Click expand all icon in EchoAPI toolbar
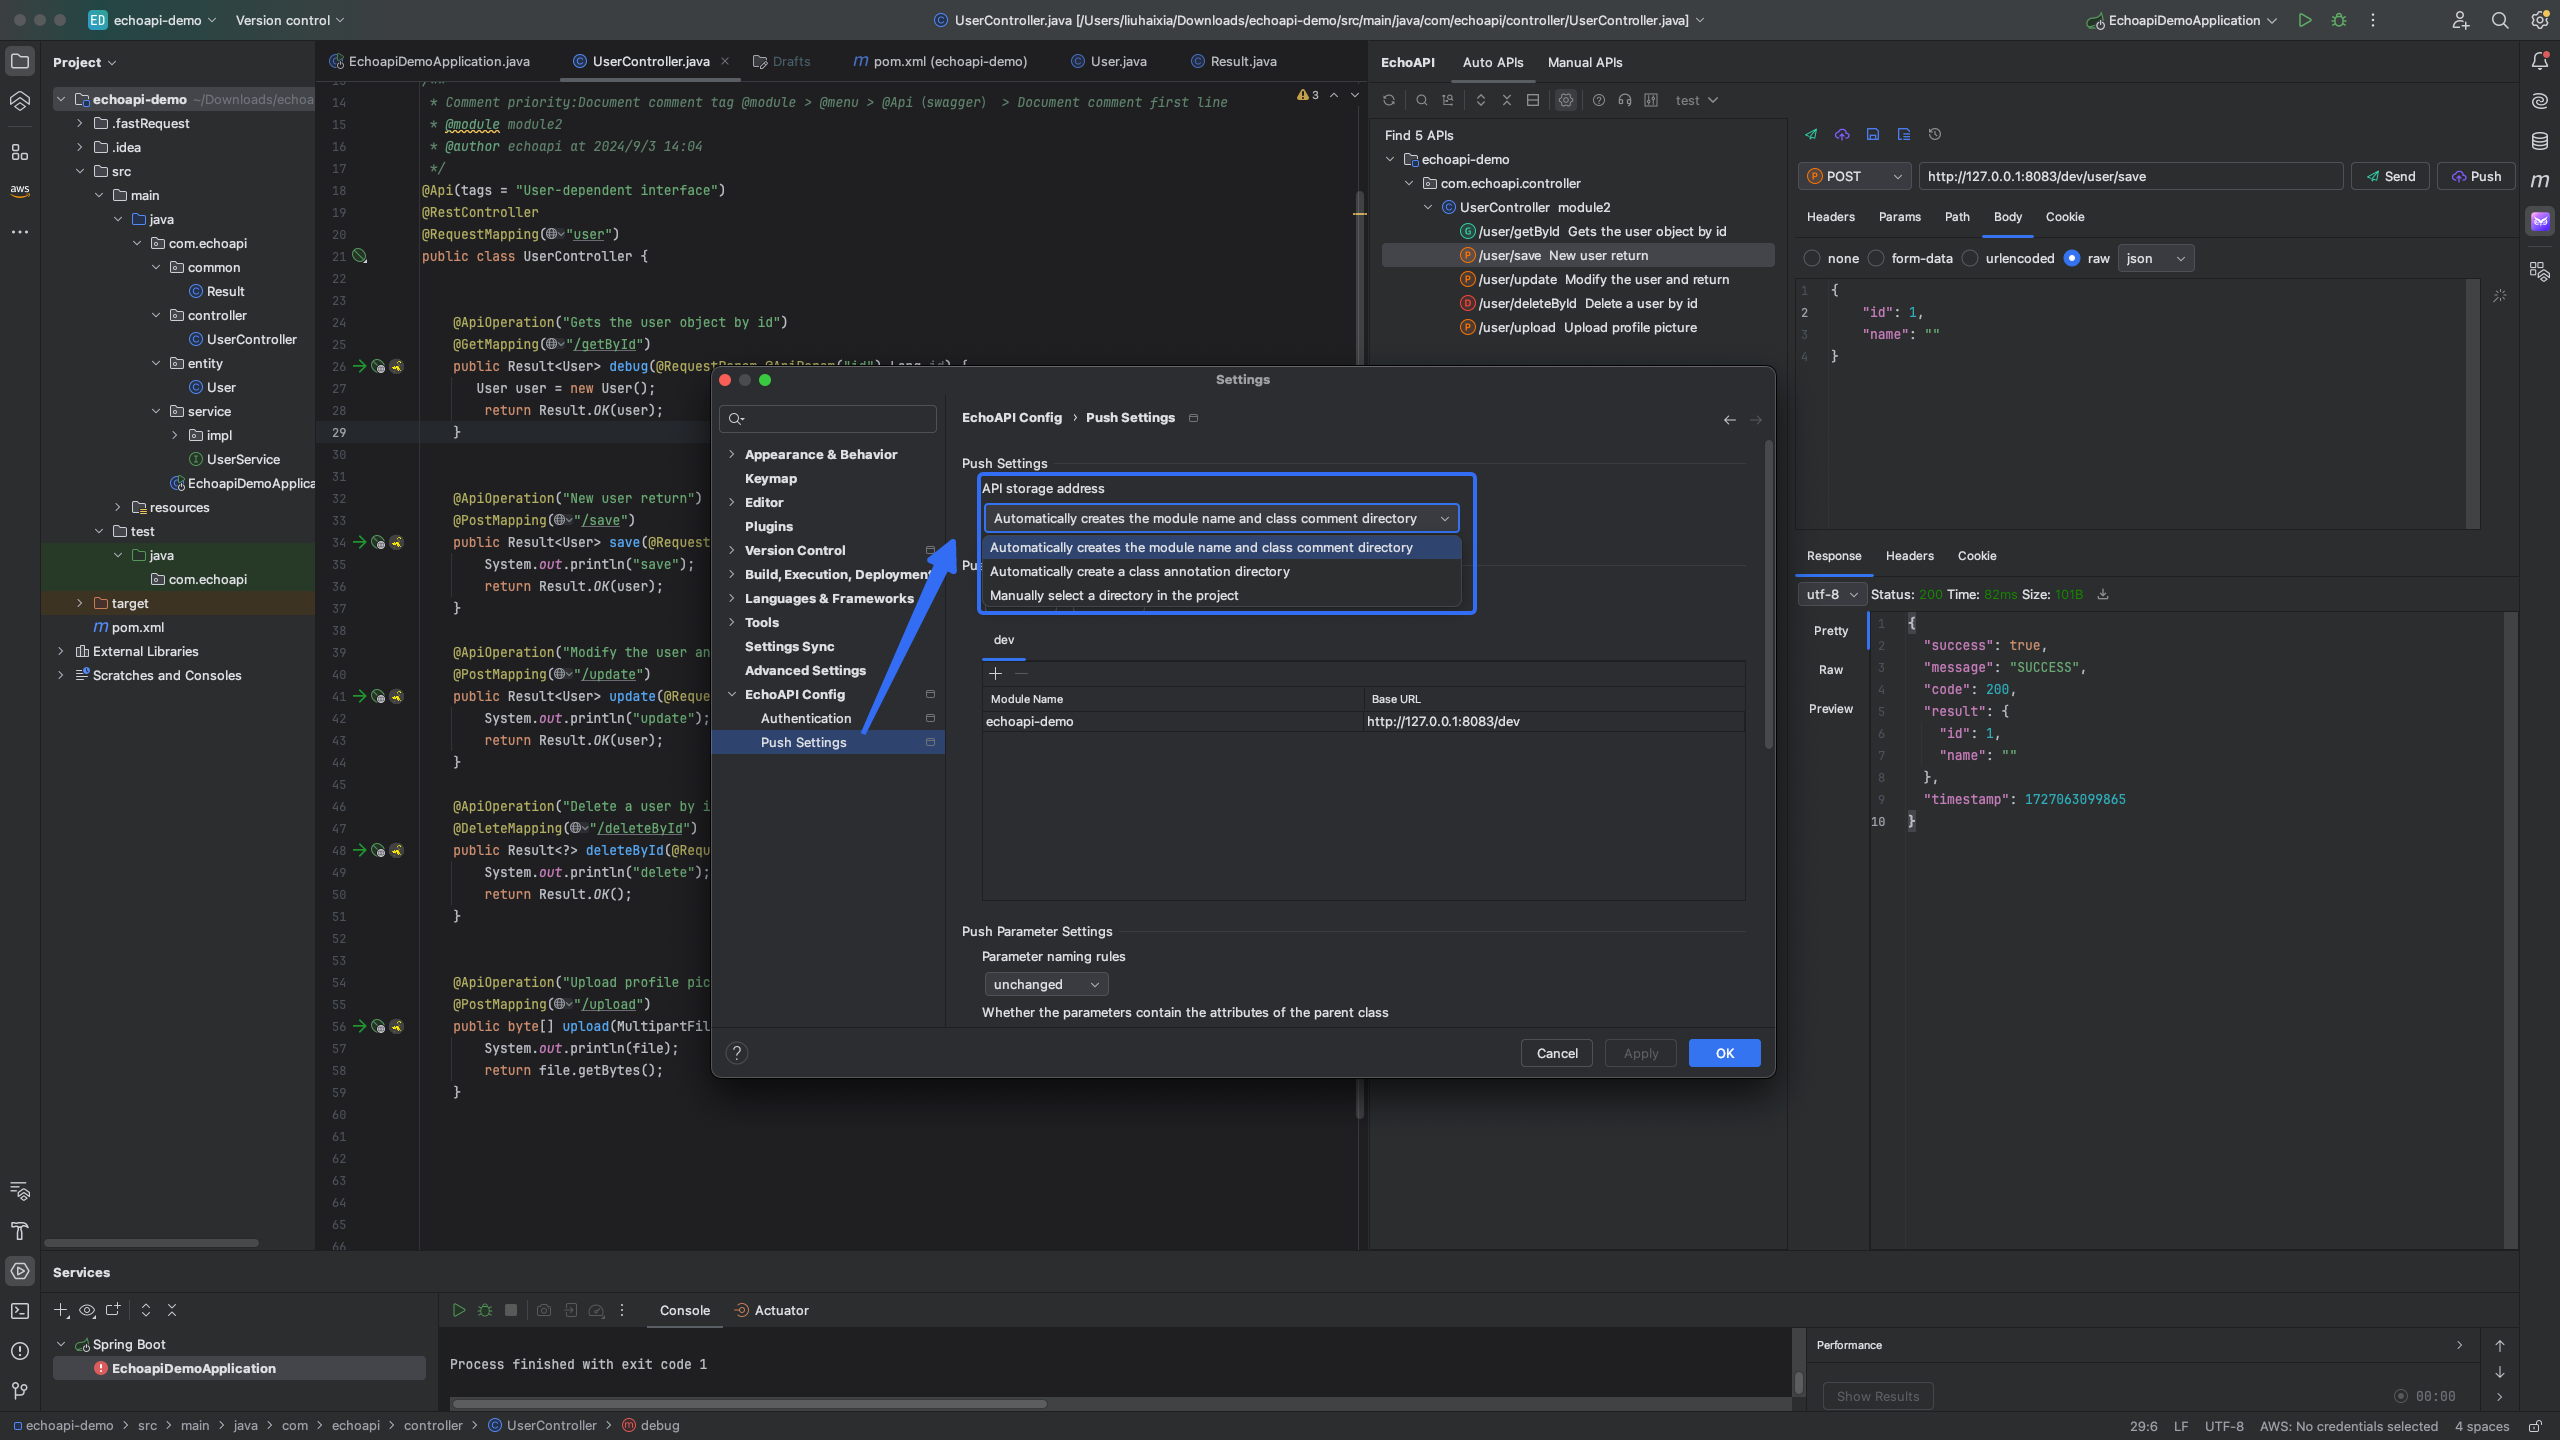This screenshot has width=2560, height=1440. (x=1481, y=100)
